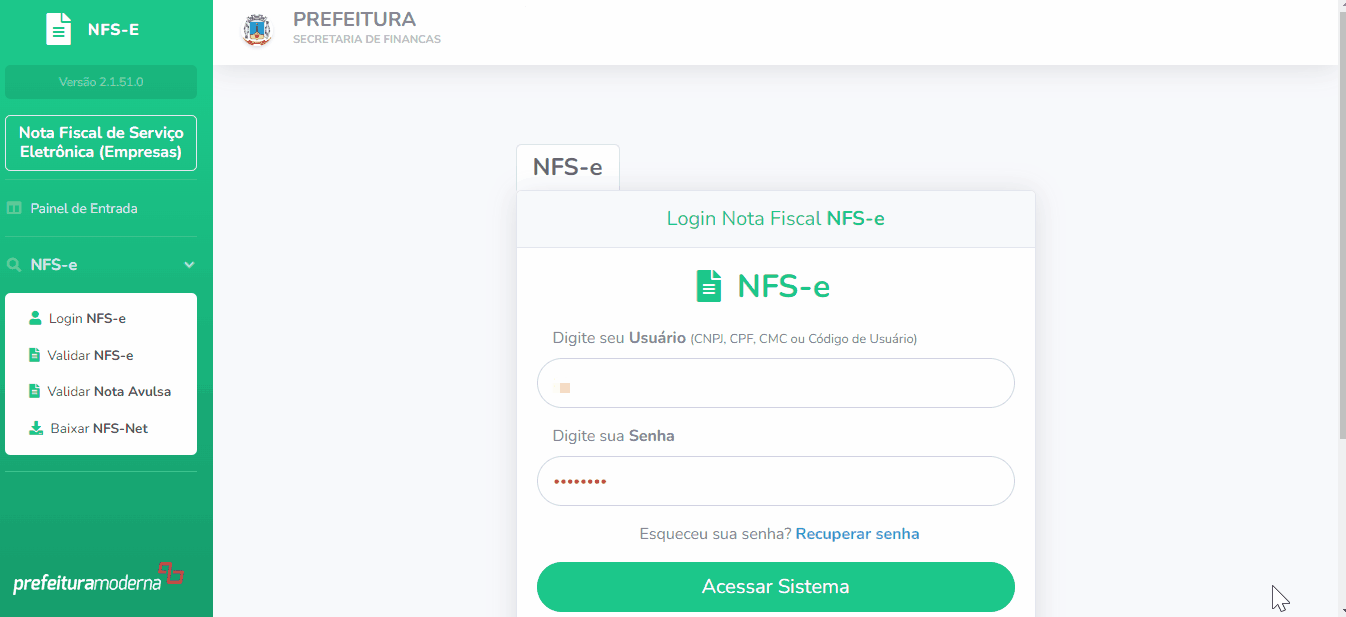Screen dimensions: 1346x617
Task: Follow the Recuperar senha link
Action: coord(857,534)
